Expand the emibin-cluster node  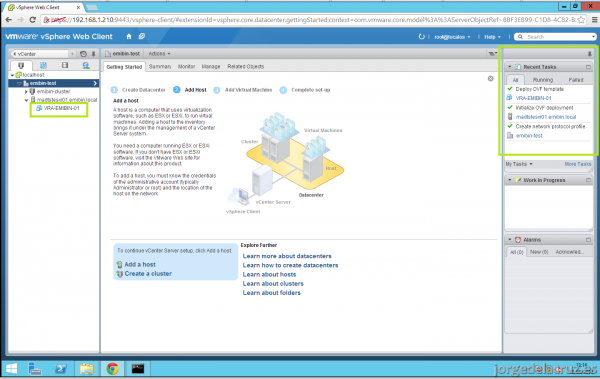[x=26, y=91]
